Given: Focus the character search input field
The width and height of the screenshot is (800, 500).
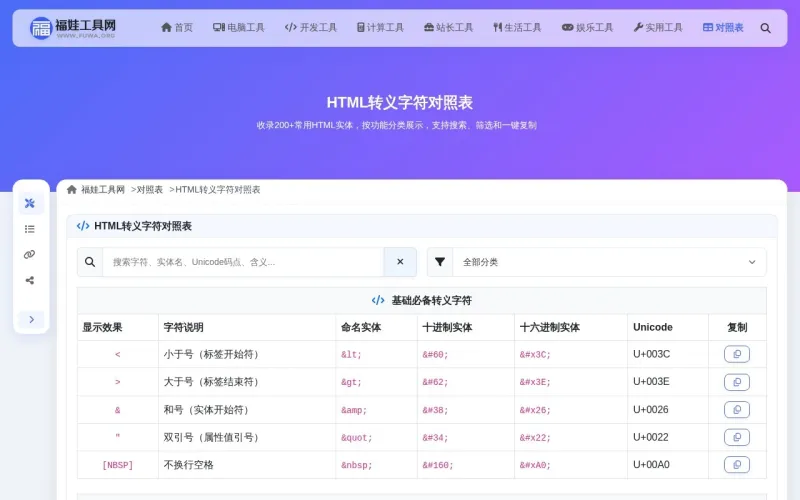Looking at the screenshot, I should click(243, 262).
